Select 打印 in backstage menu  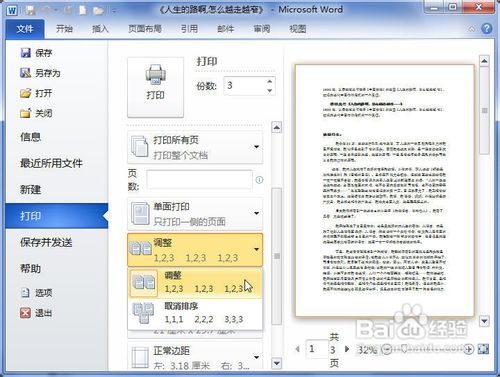coord(57,216)
